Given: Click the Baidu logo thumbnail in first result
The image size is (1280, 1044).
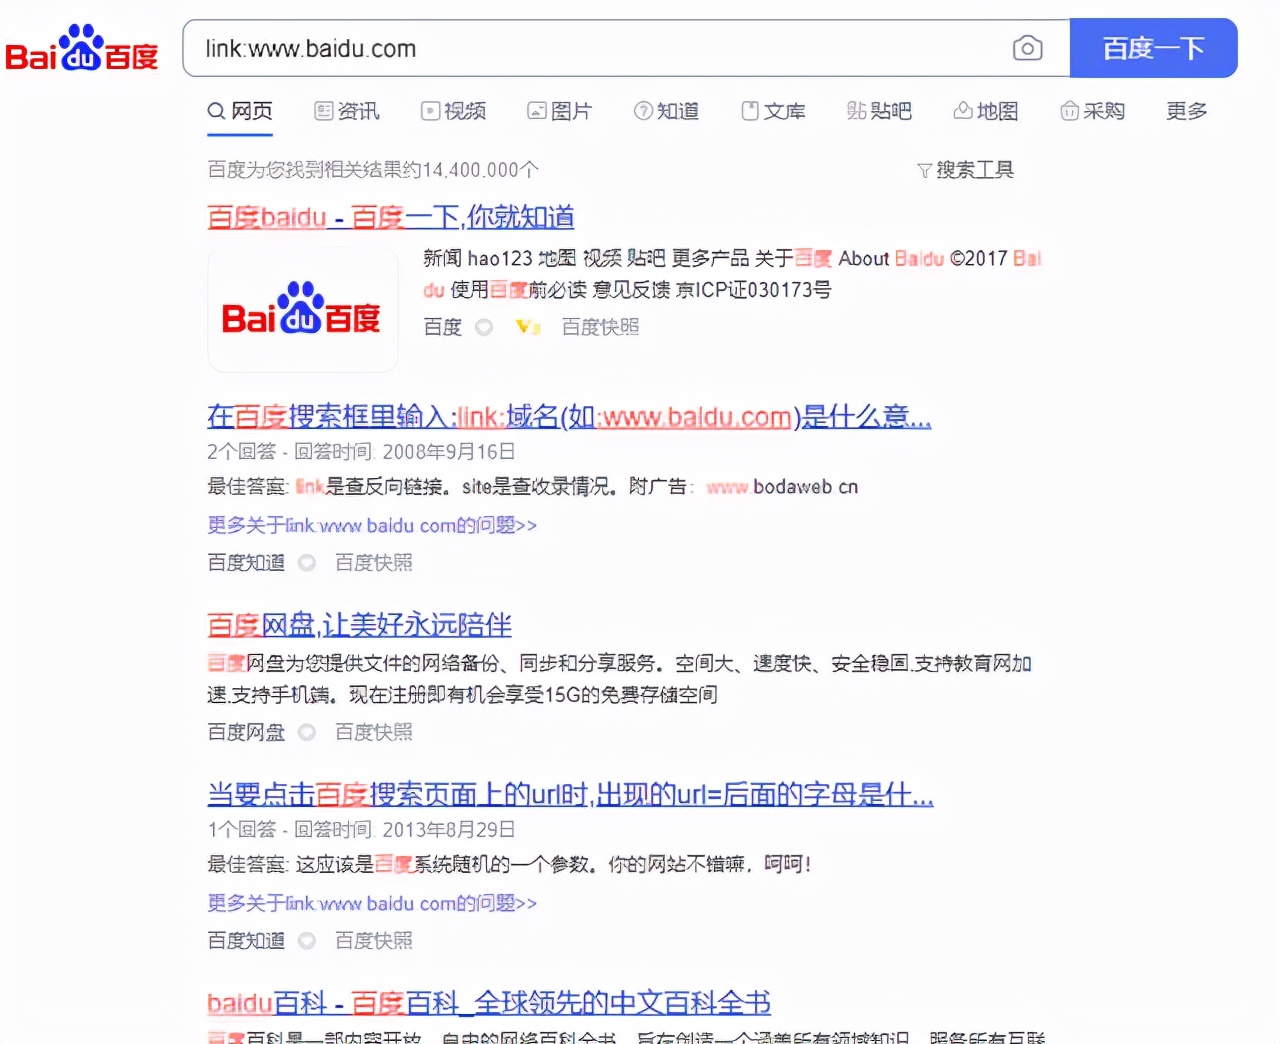Looking at the screenshot, I should coord(302,310).
